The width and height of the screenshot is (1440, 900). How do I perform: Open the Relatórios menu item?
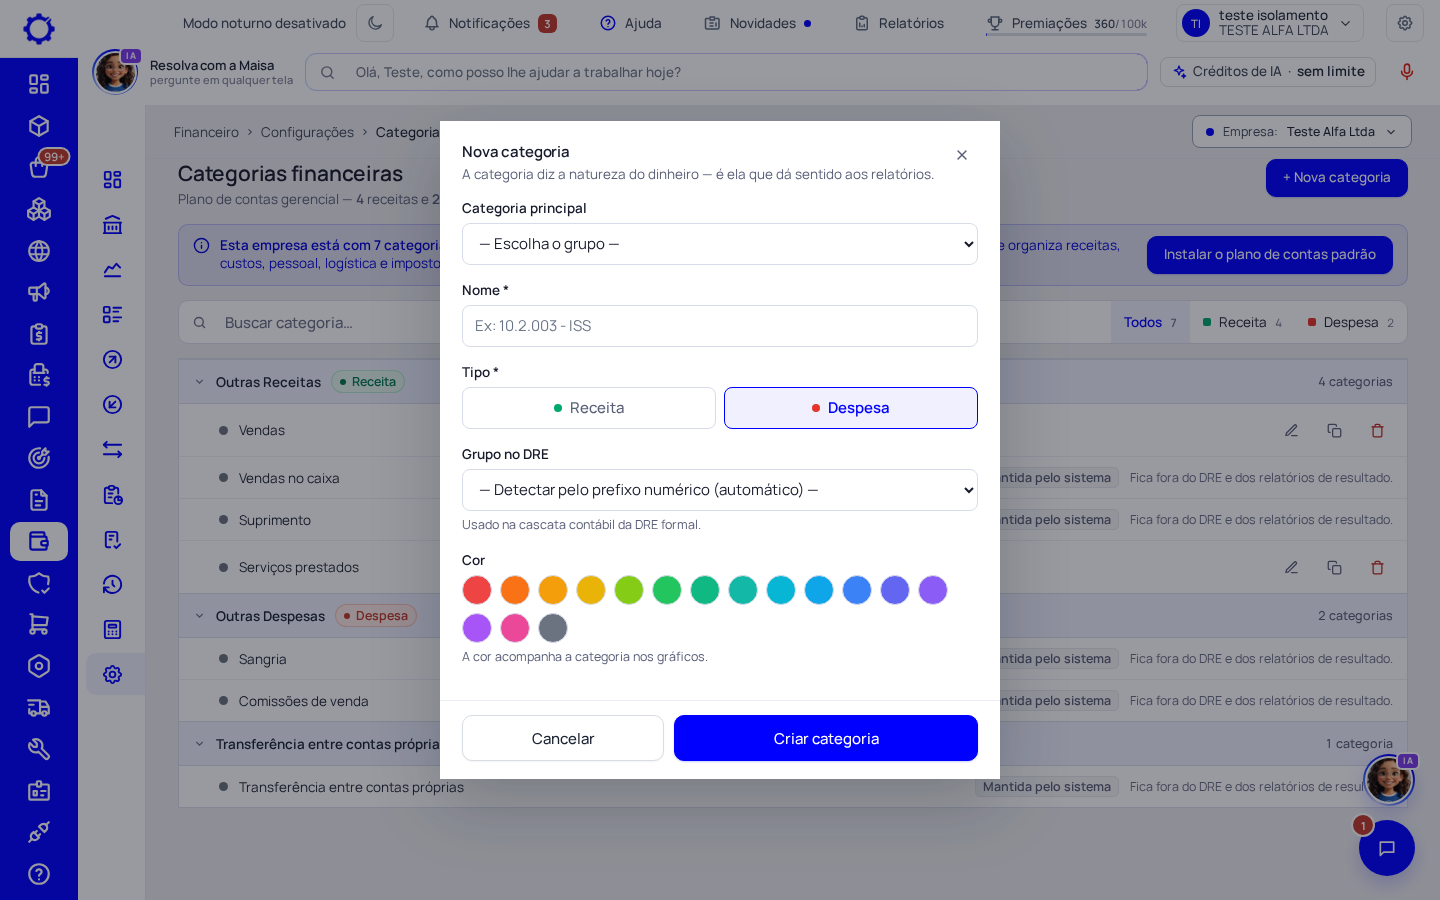click(x=899, y=23)
